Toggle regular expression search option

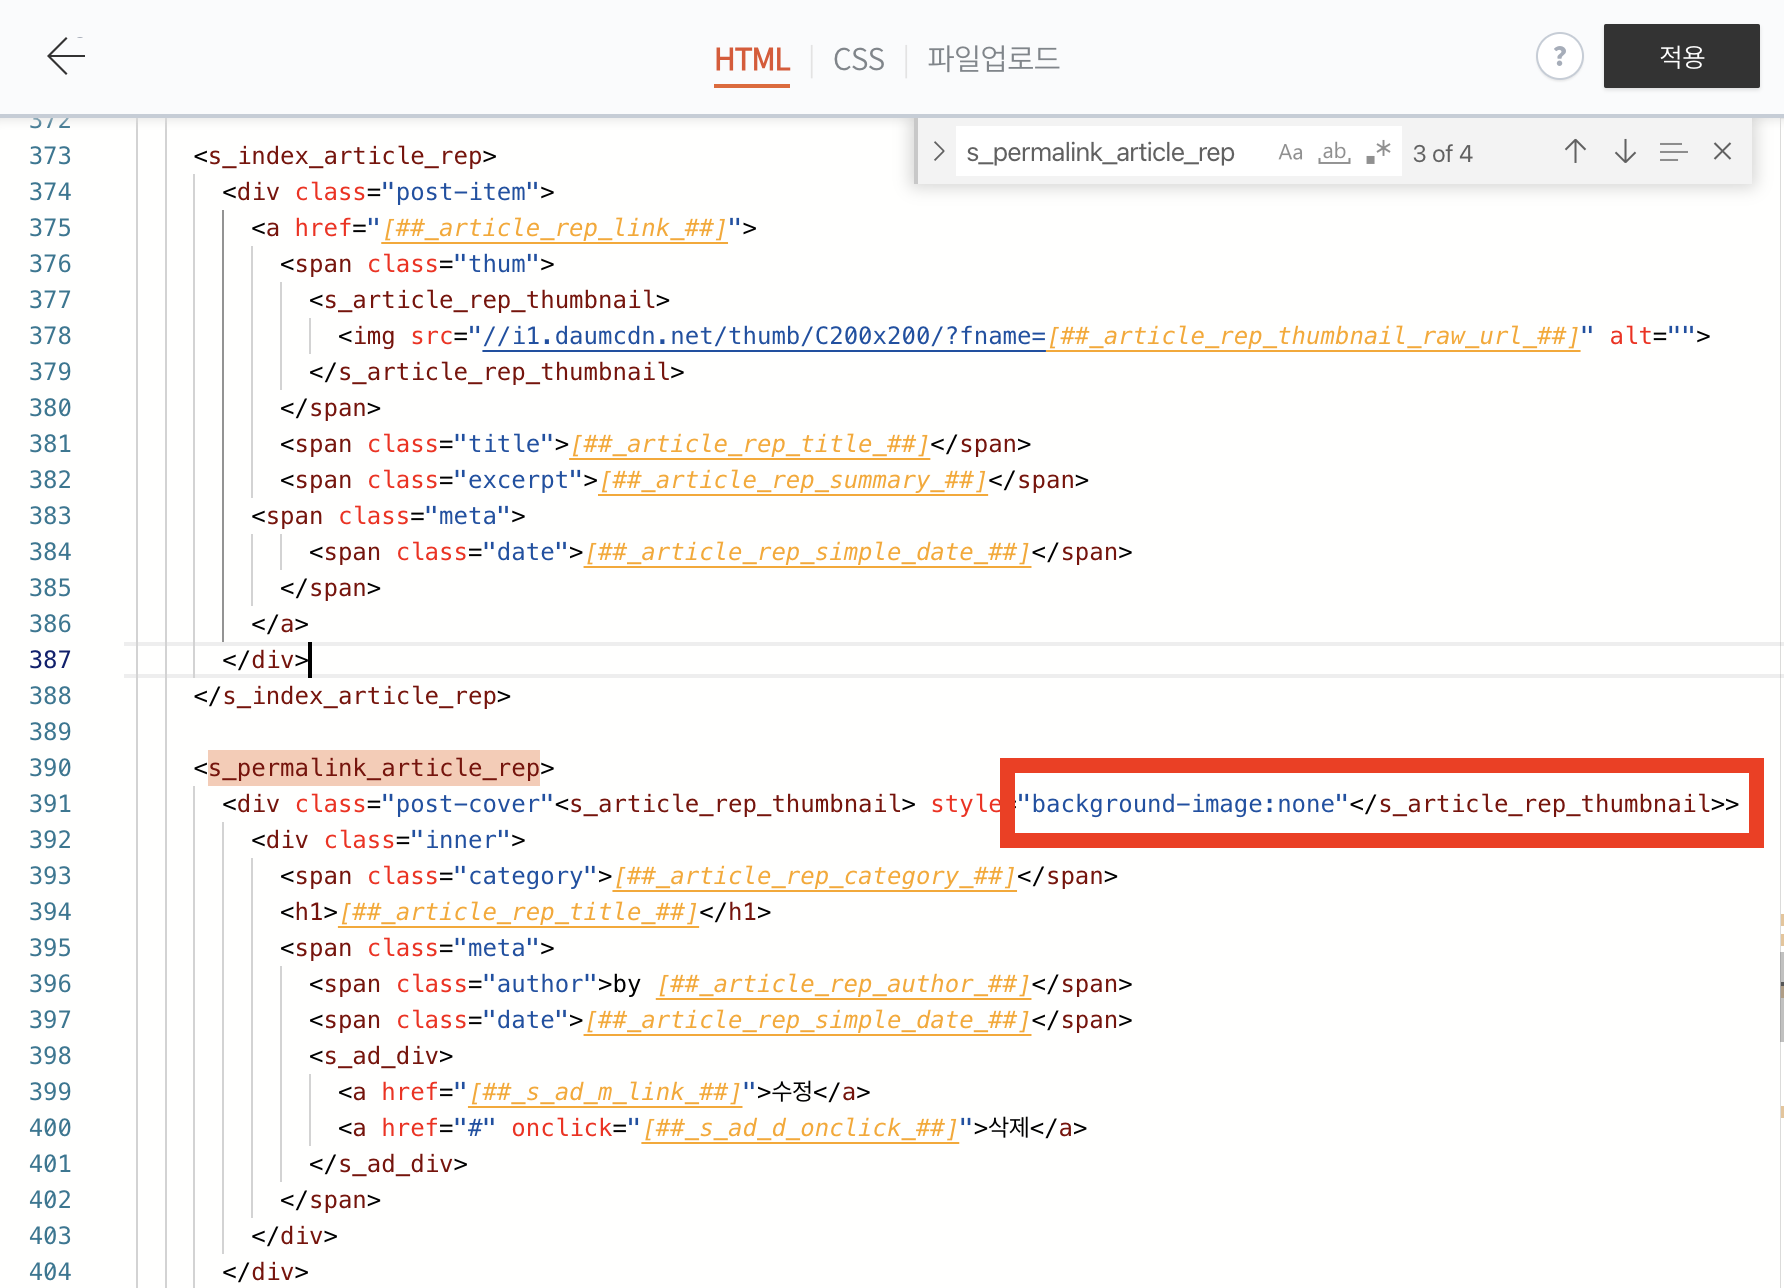pos(1378,152)
